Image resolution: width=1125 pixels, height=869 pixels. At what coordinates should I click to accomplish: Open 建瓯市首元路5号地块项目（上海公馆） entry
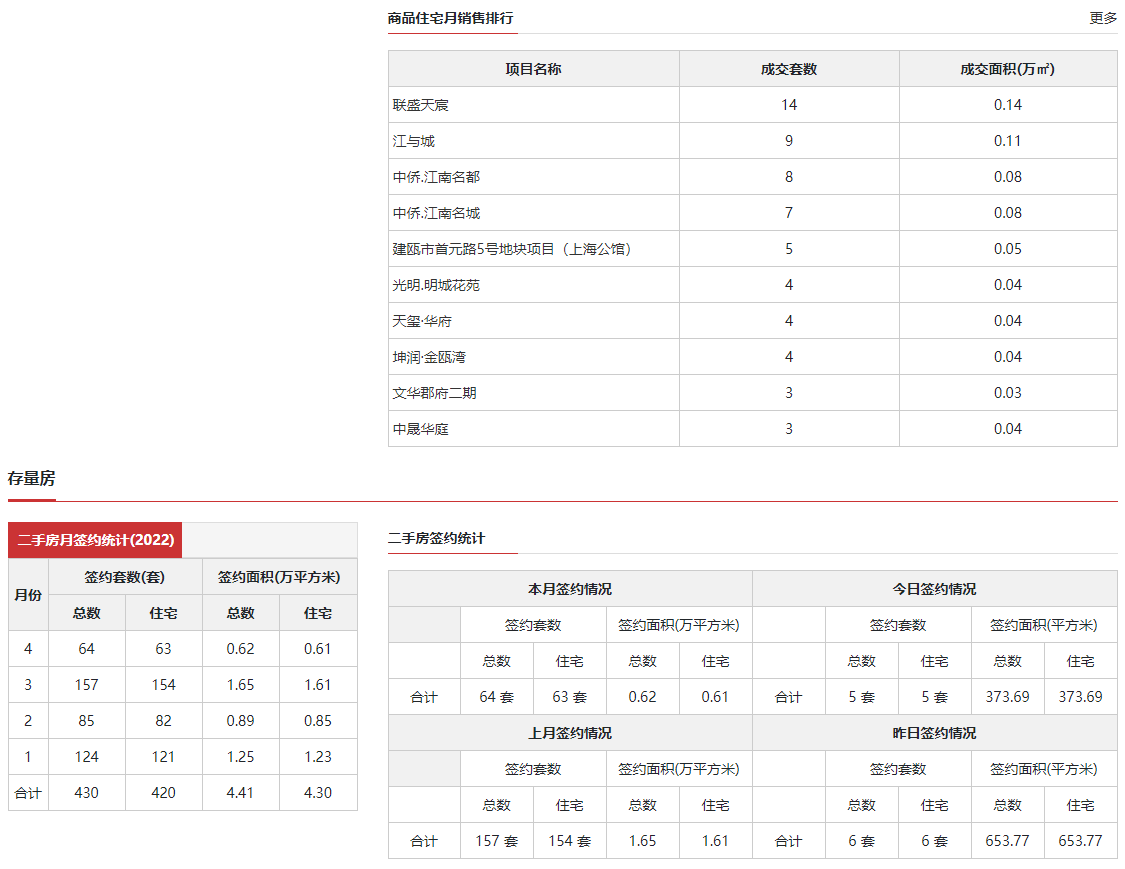pyautogui.click(x=512, y=249)
